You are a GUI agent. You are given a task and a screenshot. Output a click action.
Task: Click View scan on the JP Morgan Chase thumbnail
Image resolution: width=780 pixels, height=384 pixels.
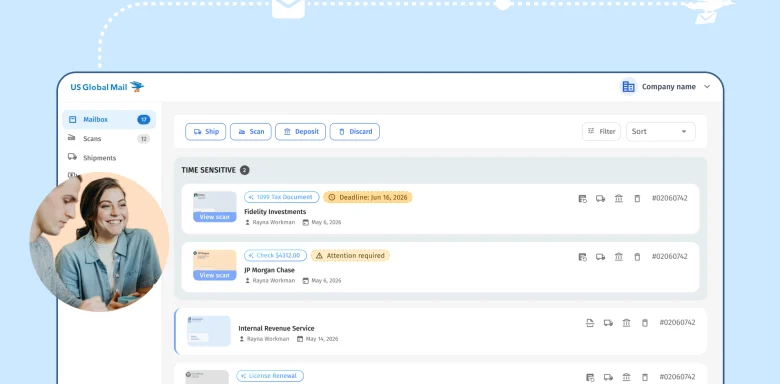point(214,275)
